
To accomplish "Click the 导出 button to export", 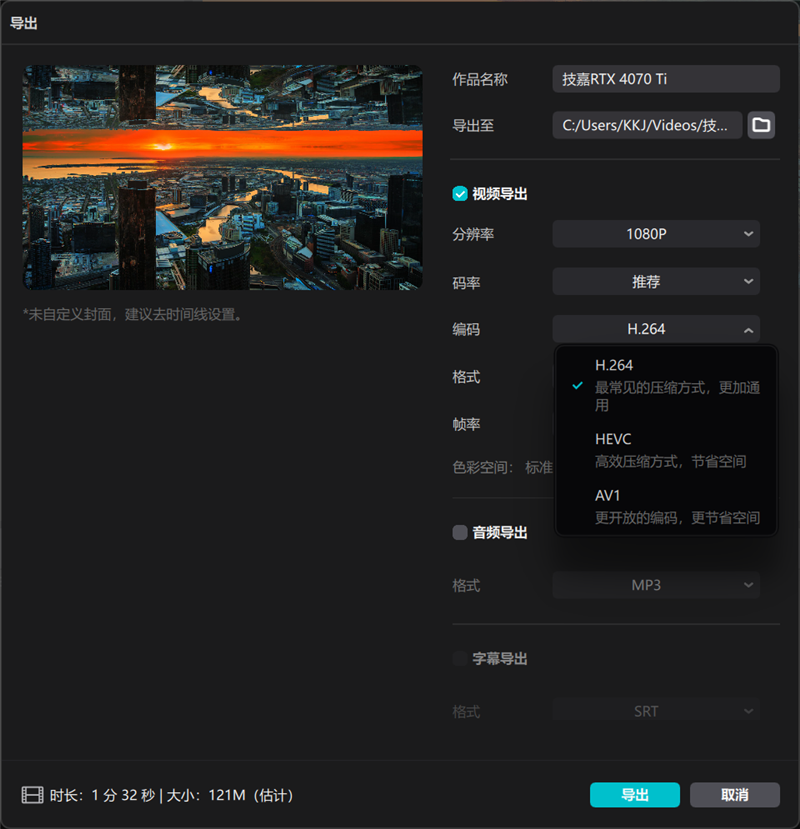I will 634,794.
